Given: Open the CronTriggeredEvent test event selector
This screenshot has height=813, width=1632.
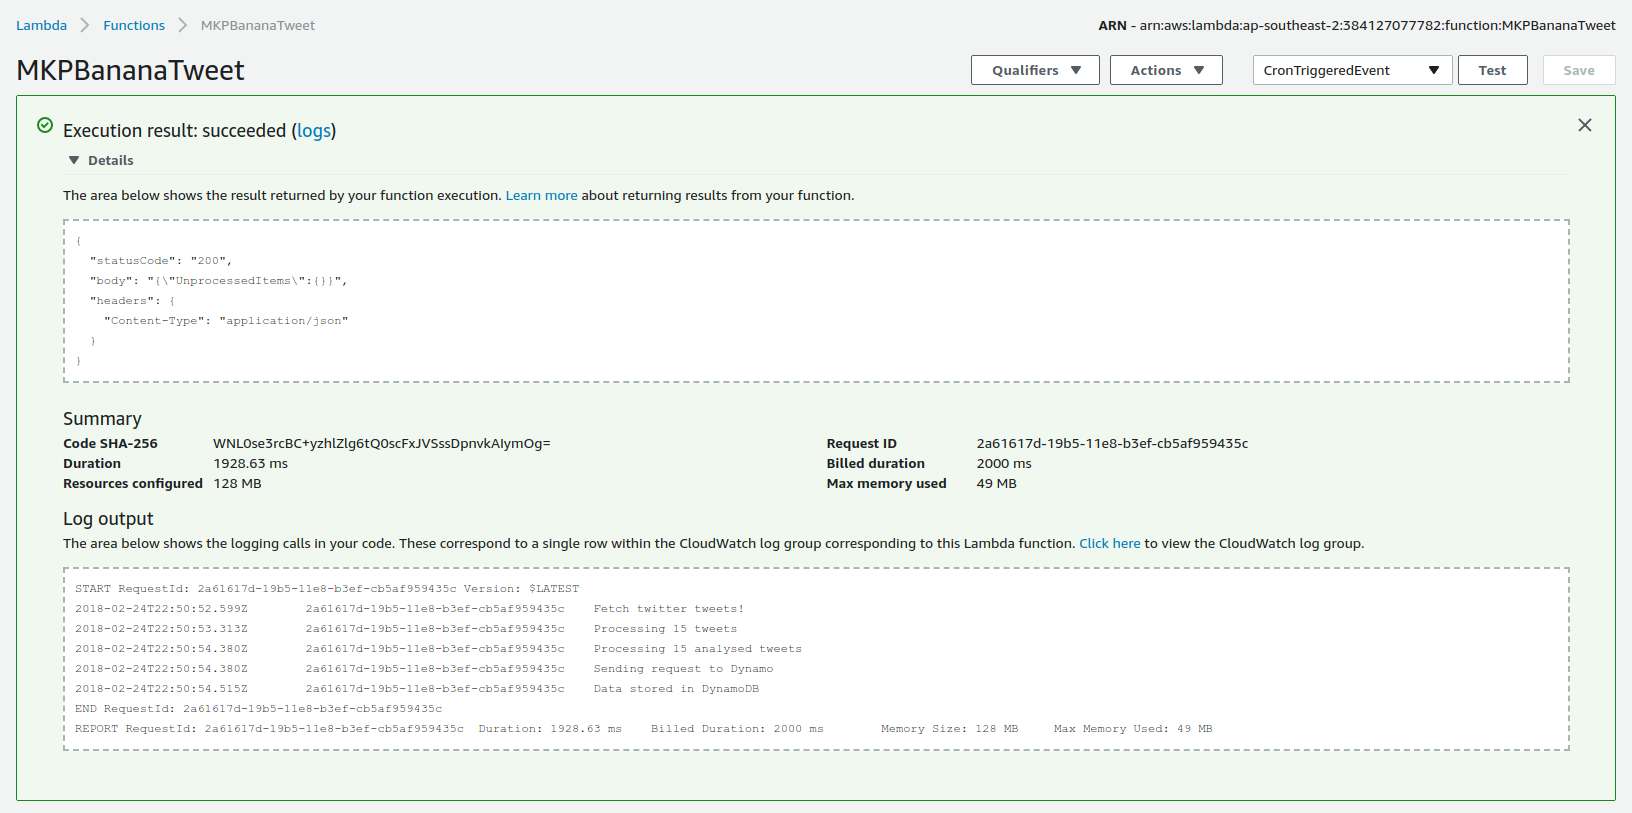Looking at the screenshot, I should pos(1352,70).
